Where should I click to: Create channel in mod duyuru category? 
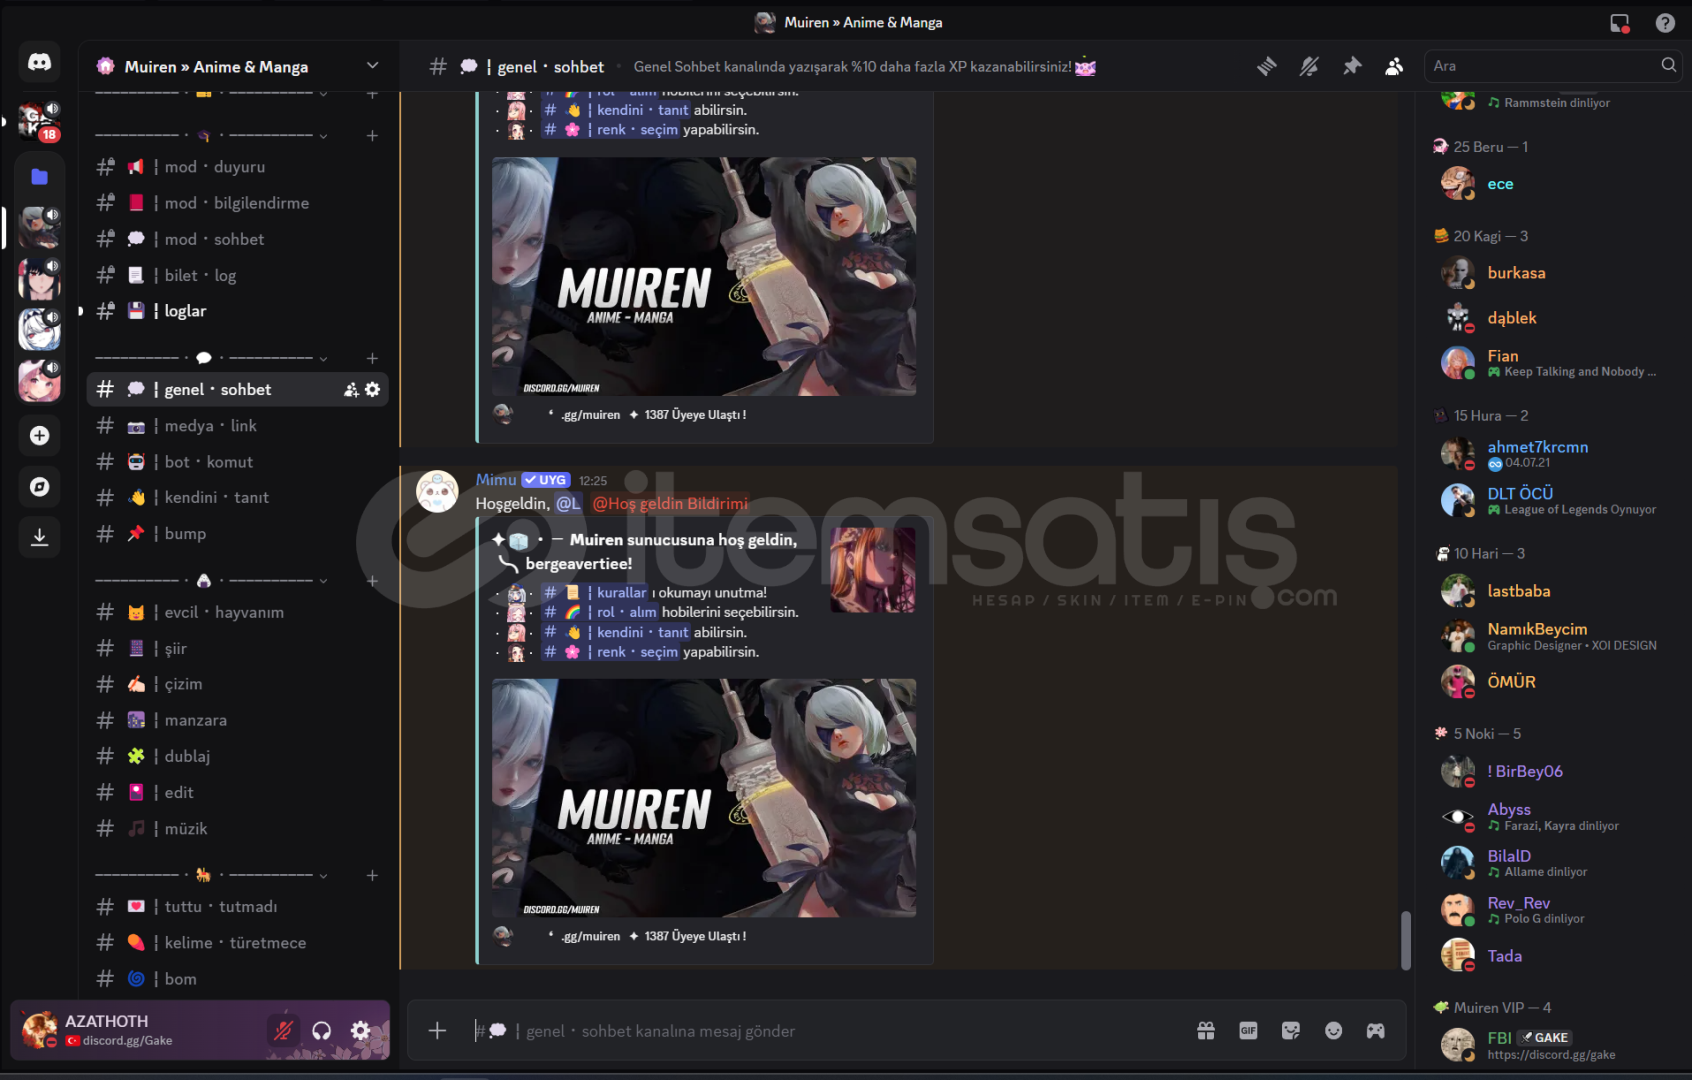point(372,135)
